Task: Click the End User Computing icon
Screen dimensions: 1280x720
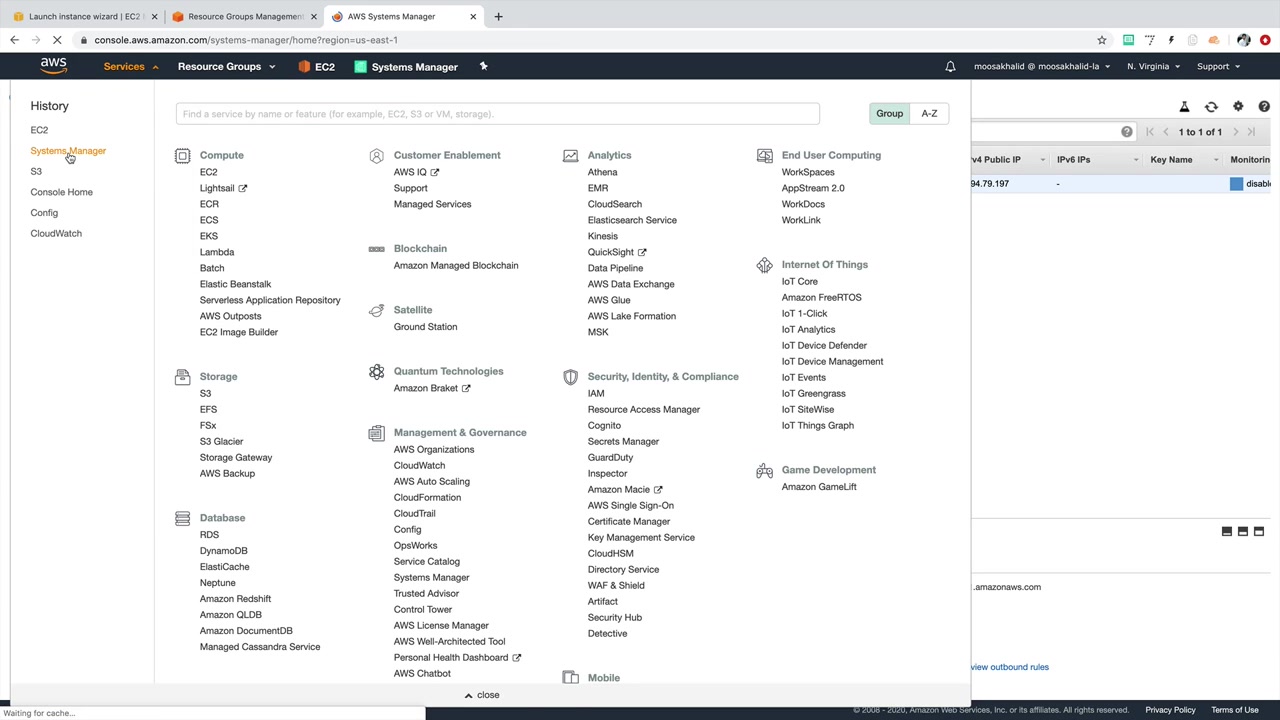Action: pyautogui.click(x=764, y=156)
